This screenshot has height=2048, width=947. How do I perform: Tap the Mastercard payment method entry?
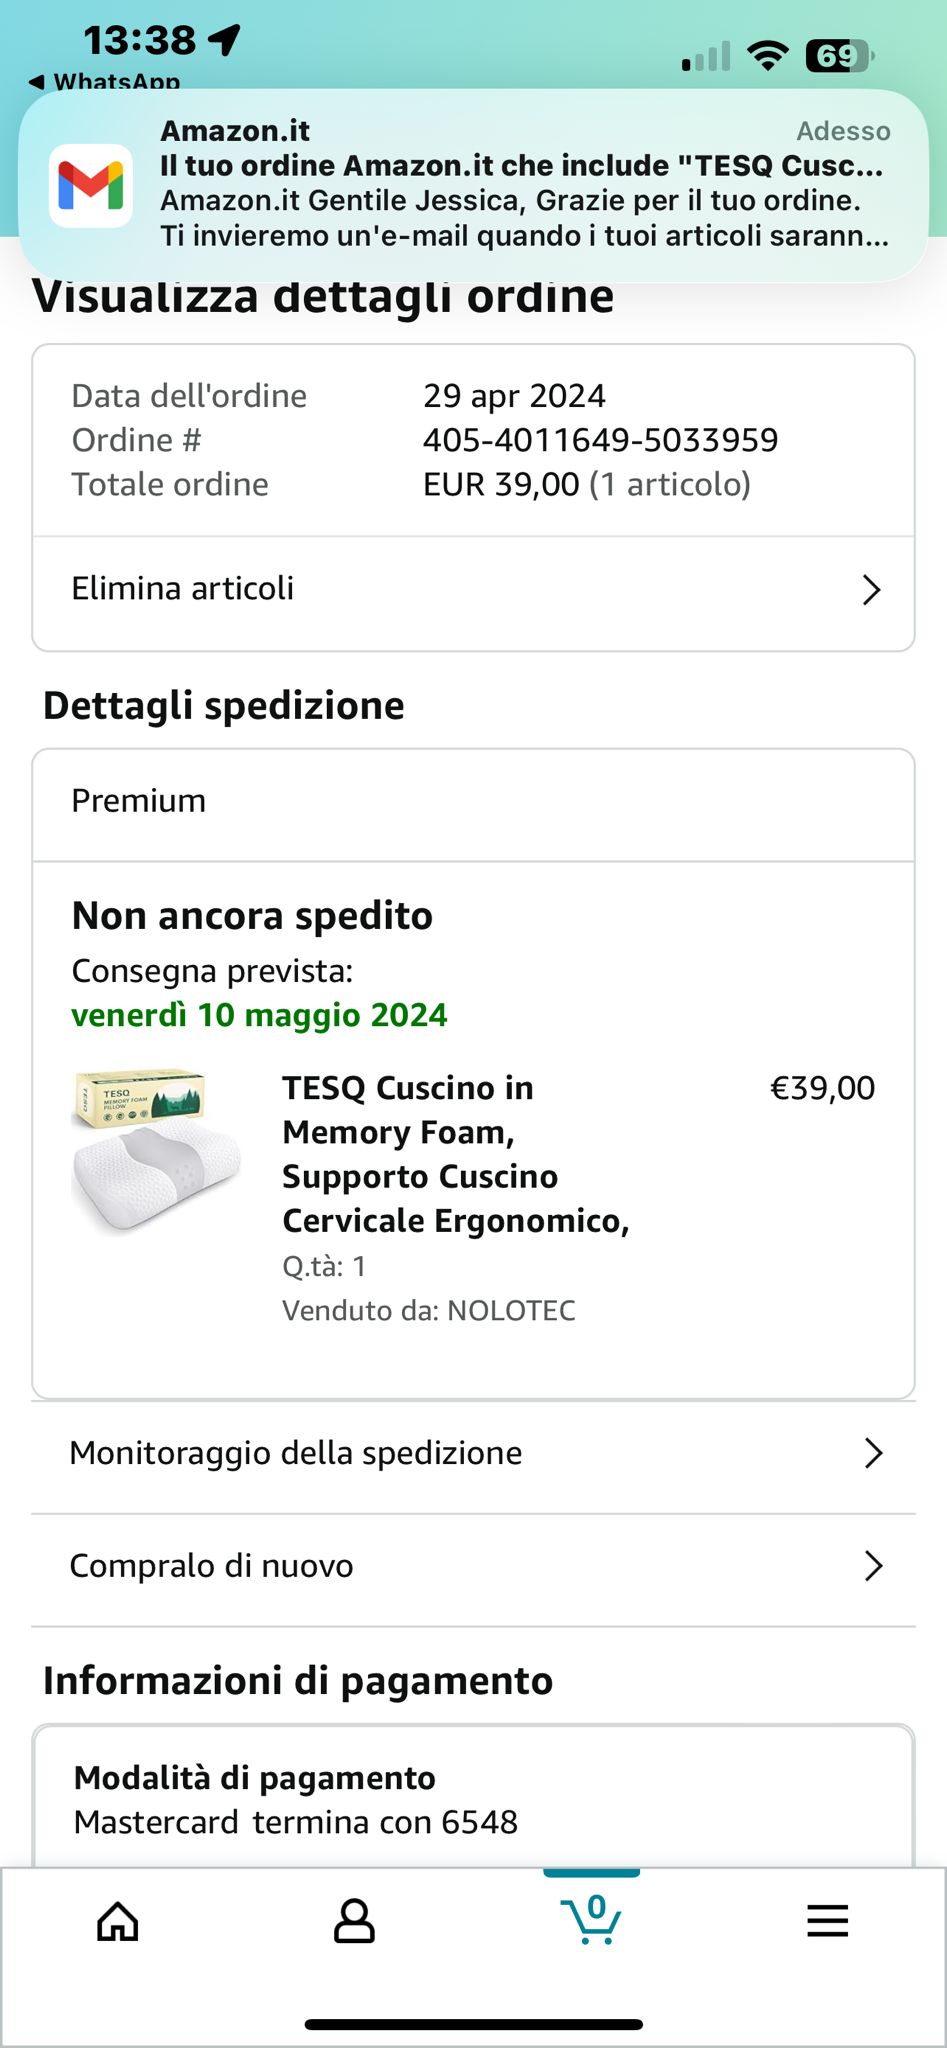pyautogui.click(x=296, y=1821)
